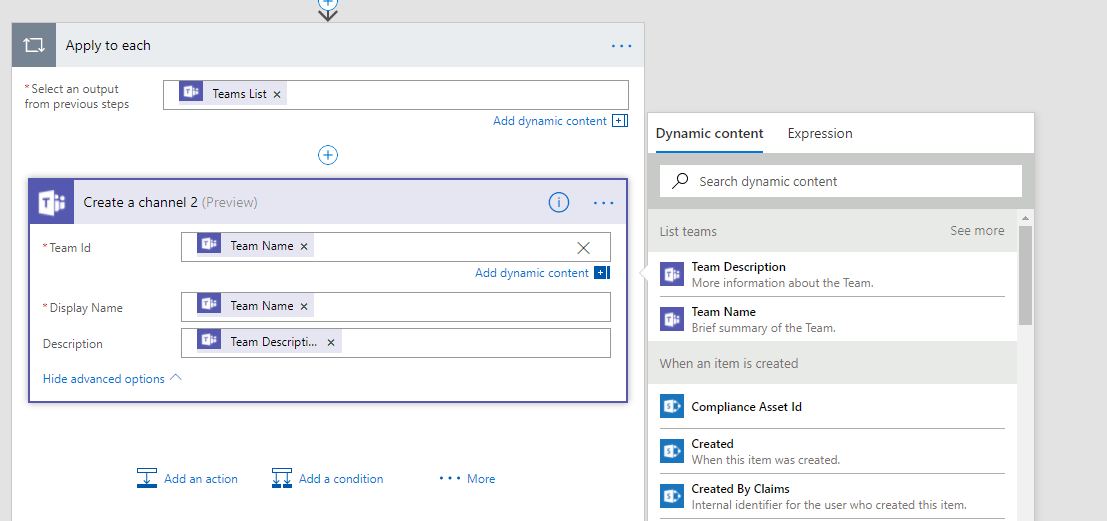Select Compliance Asset Id item
The image size is (1107, 521).
tap(833, 407)
